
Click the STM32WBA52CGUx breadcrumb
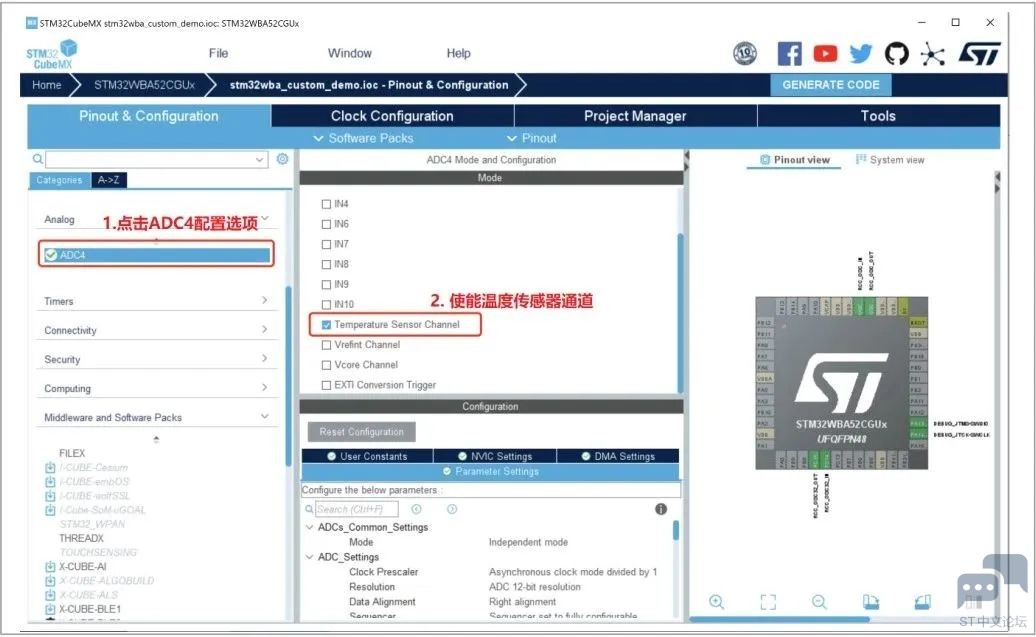click(x=144, y=85)
